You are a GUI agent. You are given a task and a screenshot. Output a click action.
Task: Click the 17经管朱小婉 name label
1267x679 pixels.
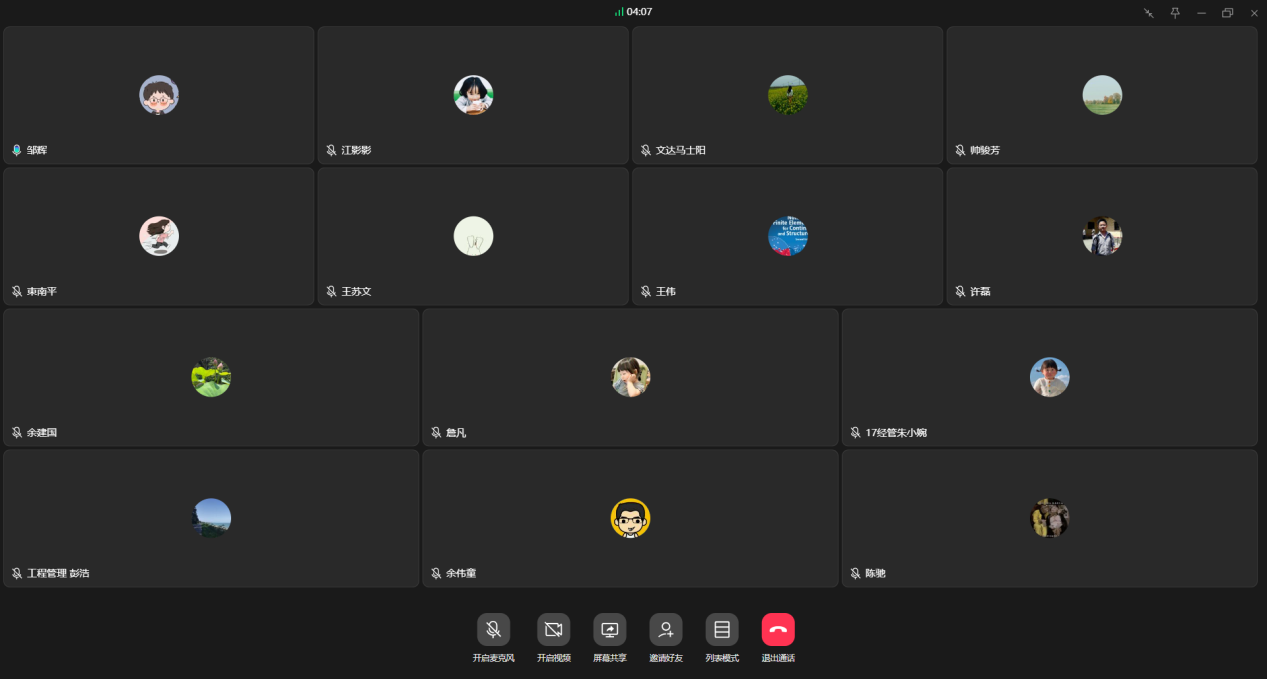coord(895,432)
